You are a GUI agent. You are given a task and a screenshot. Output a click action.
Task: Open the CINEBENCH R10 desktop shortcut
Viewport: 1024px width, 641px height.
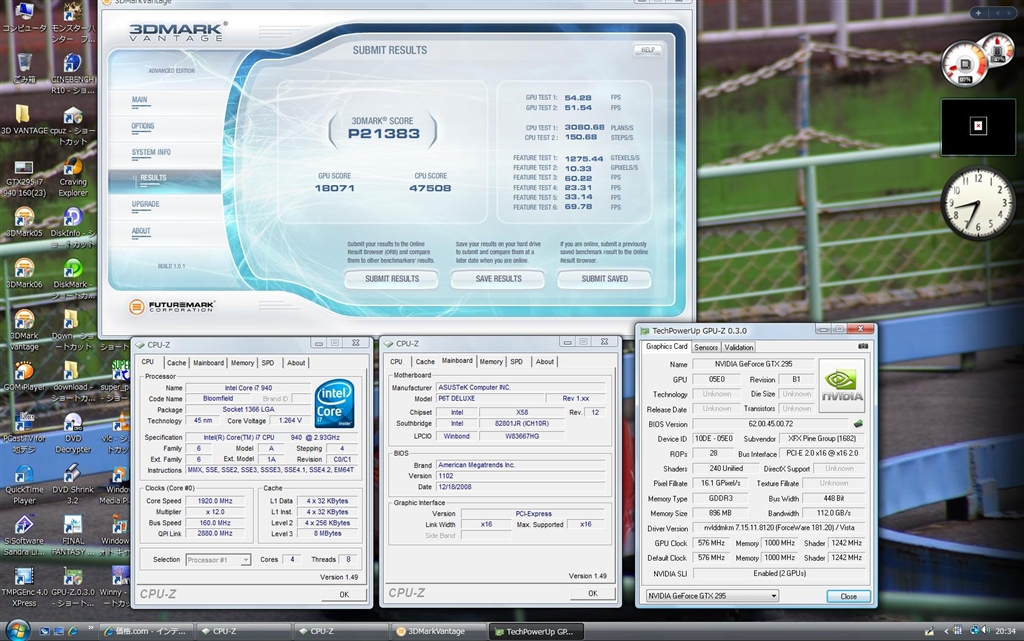coord(72,73)
